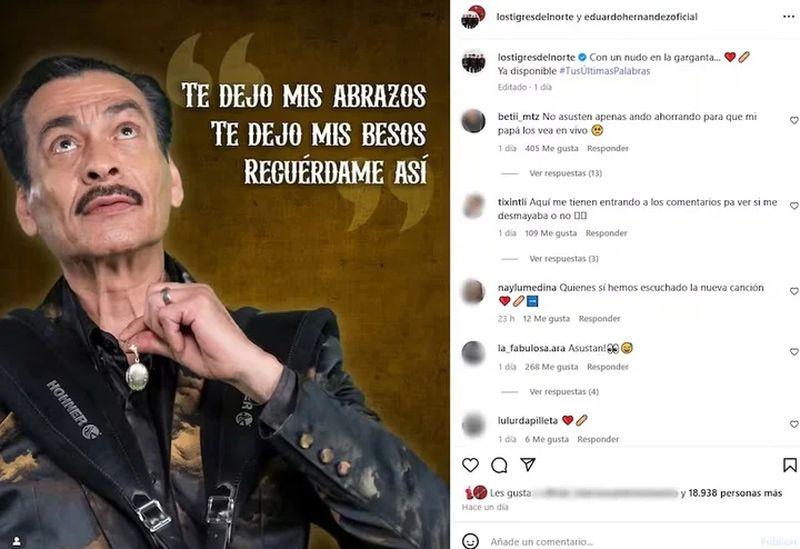Reply to naylumedina's comment
The width and height of the screenshot is (800, 549).
coord(599,319)
